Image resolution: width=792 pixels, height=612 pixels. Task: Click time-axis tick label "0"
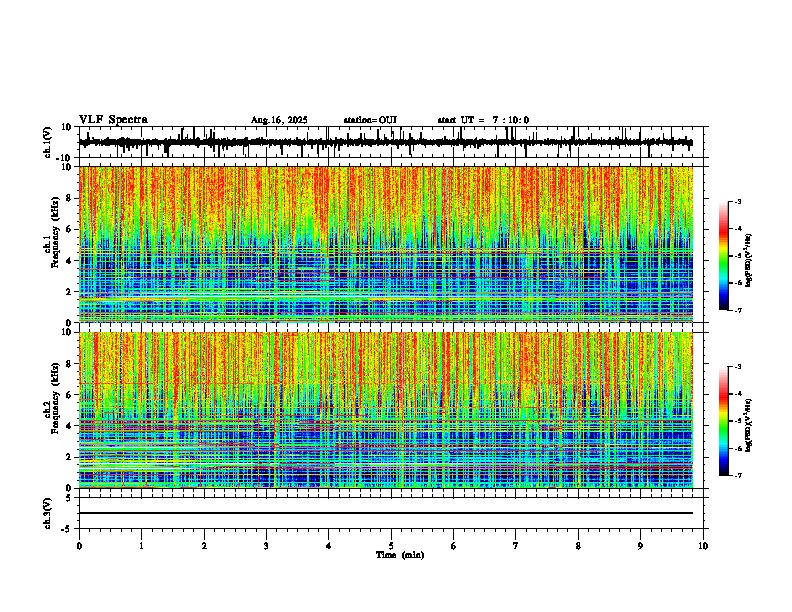[x=79, y=546]
